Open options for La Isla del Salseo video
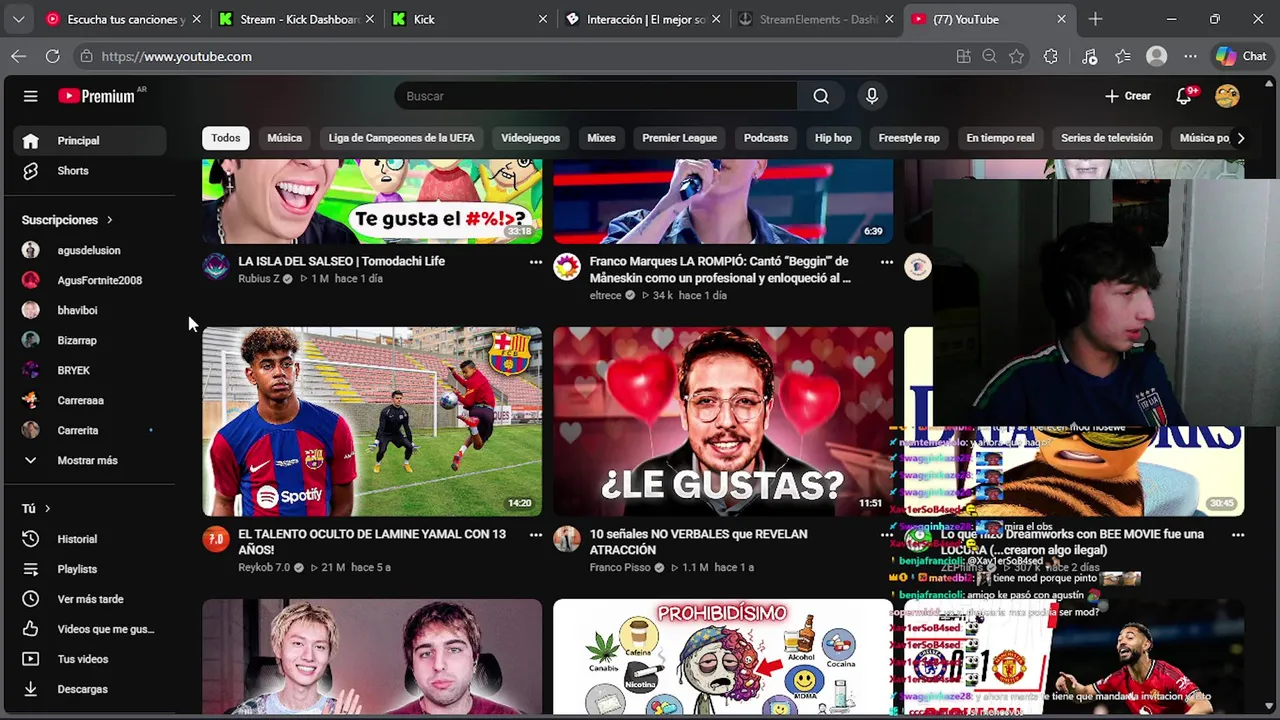The width and height of the screenshot is (1280, 720). (x=536, y=262)
